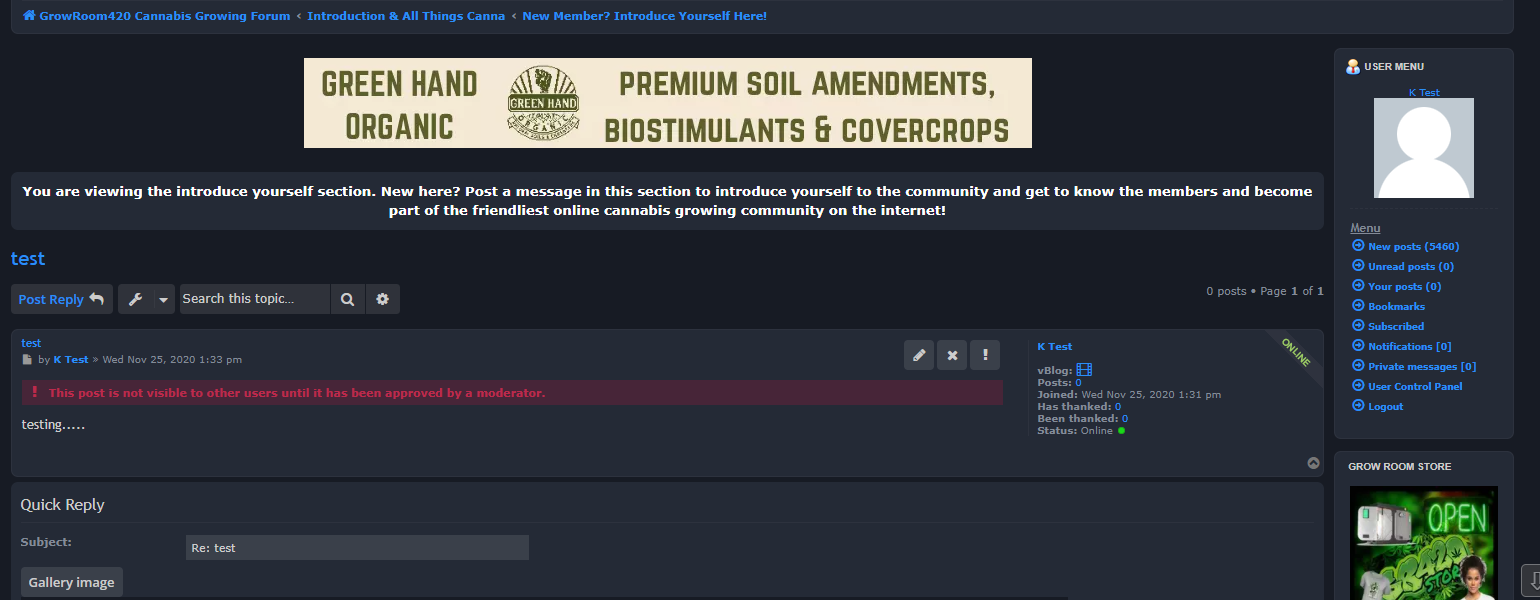
Task: Click the Post Reply button
Action: click(61, 299)
